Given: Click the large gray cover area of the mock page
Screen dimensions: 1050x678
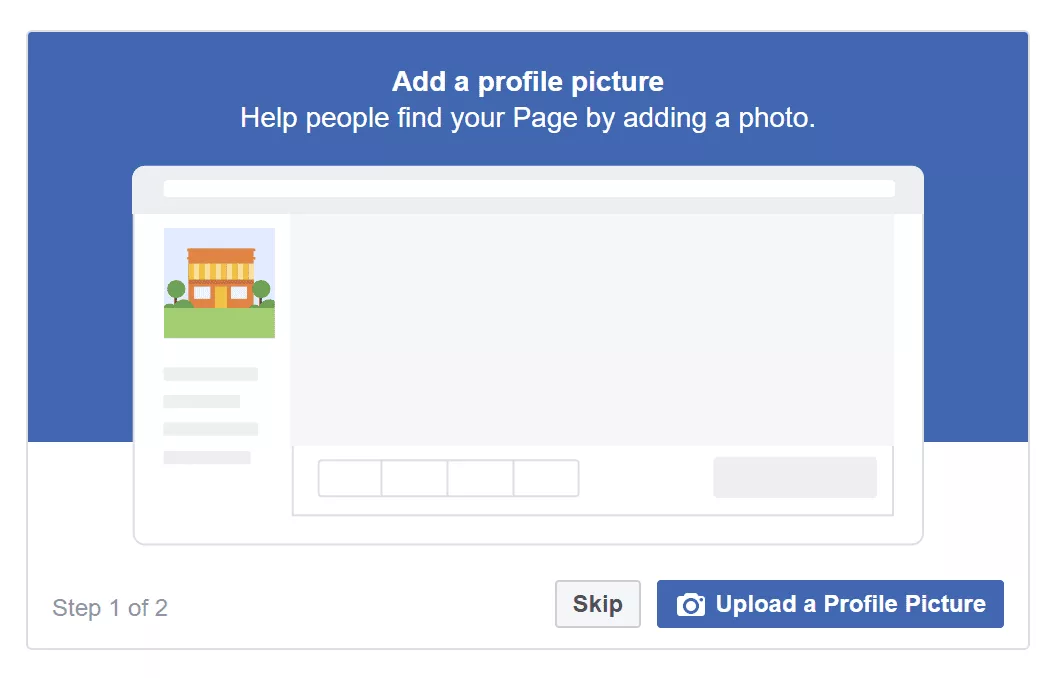Looking at the screenshot, I should point(592,329).
